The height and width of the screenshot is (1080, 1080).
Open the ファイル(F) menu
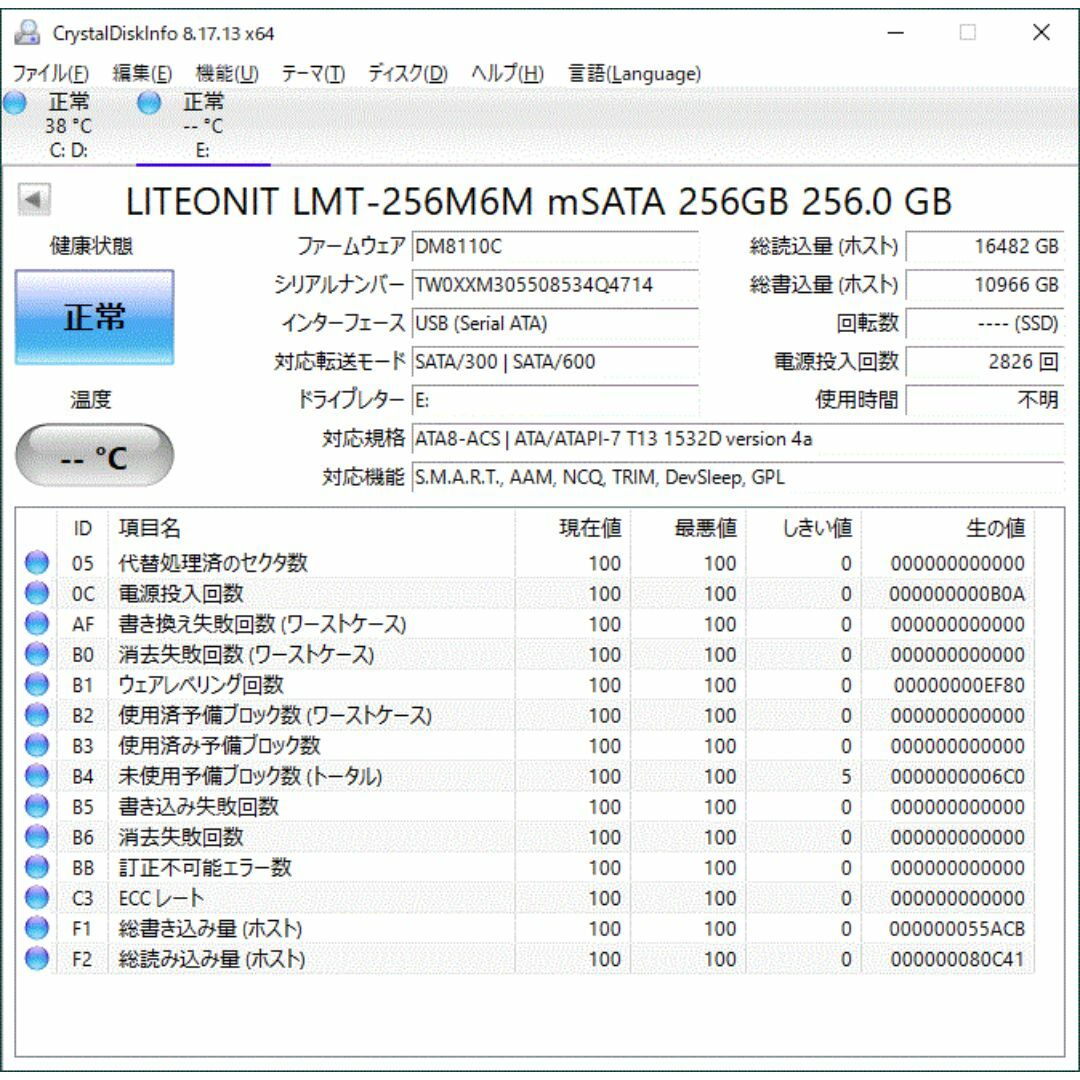point(51,73)
